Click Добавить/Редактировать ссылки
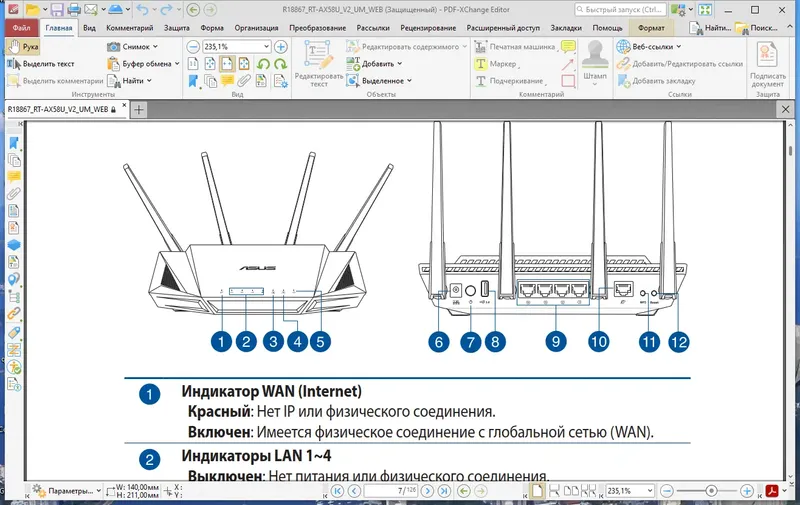Screen dimensions: 800x505 [680, 64]
